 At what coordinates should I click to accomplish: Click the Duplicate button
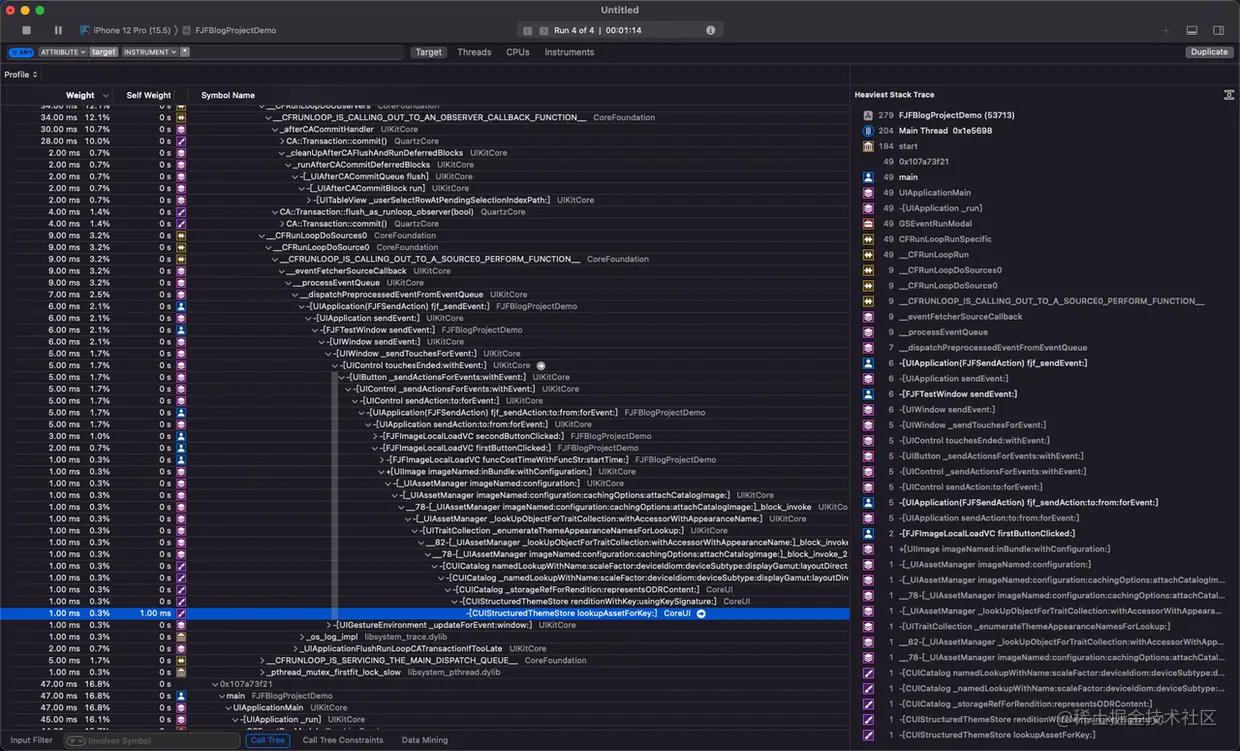tap(1209, 52)
